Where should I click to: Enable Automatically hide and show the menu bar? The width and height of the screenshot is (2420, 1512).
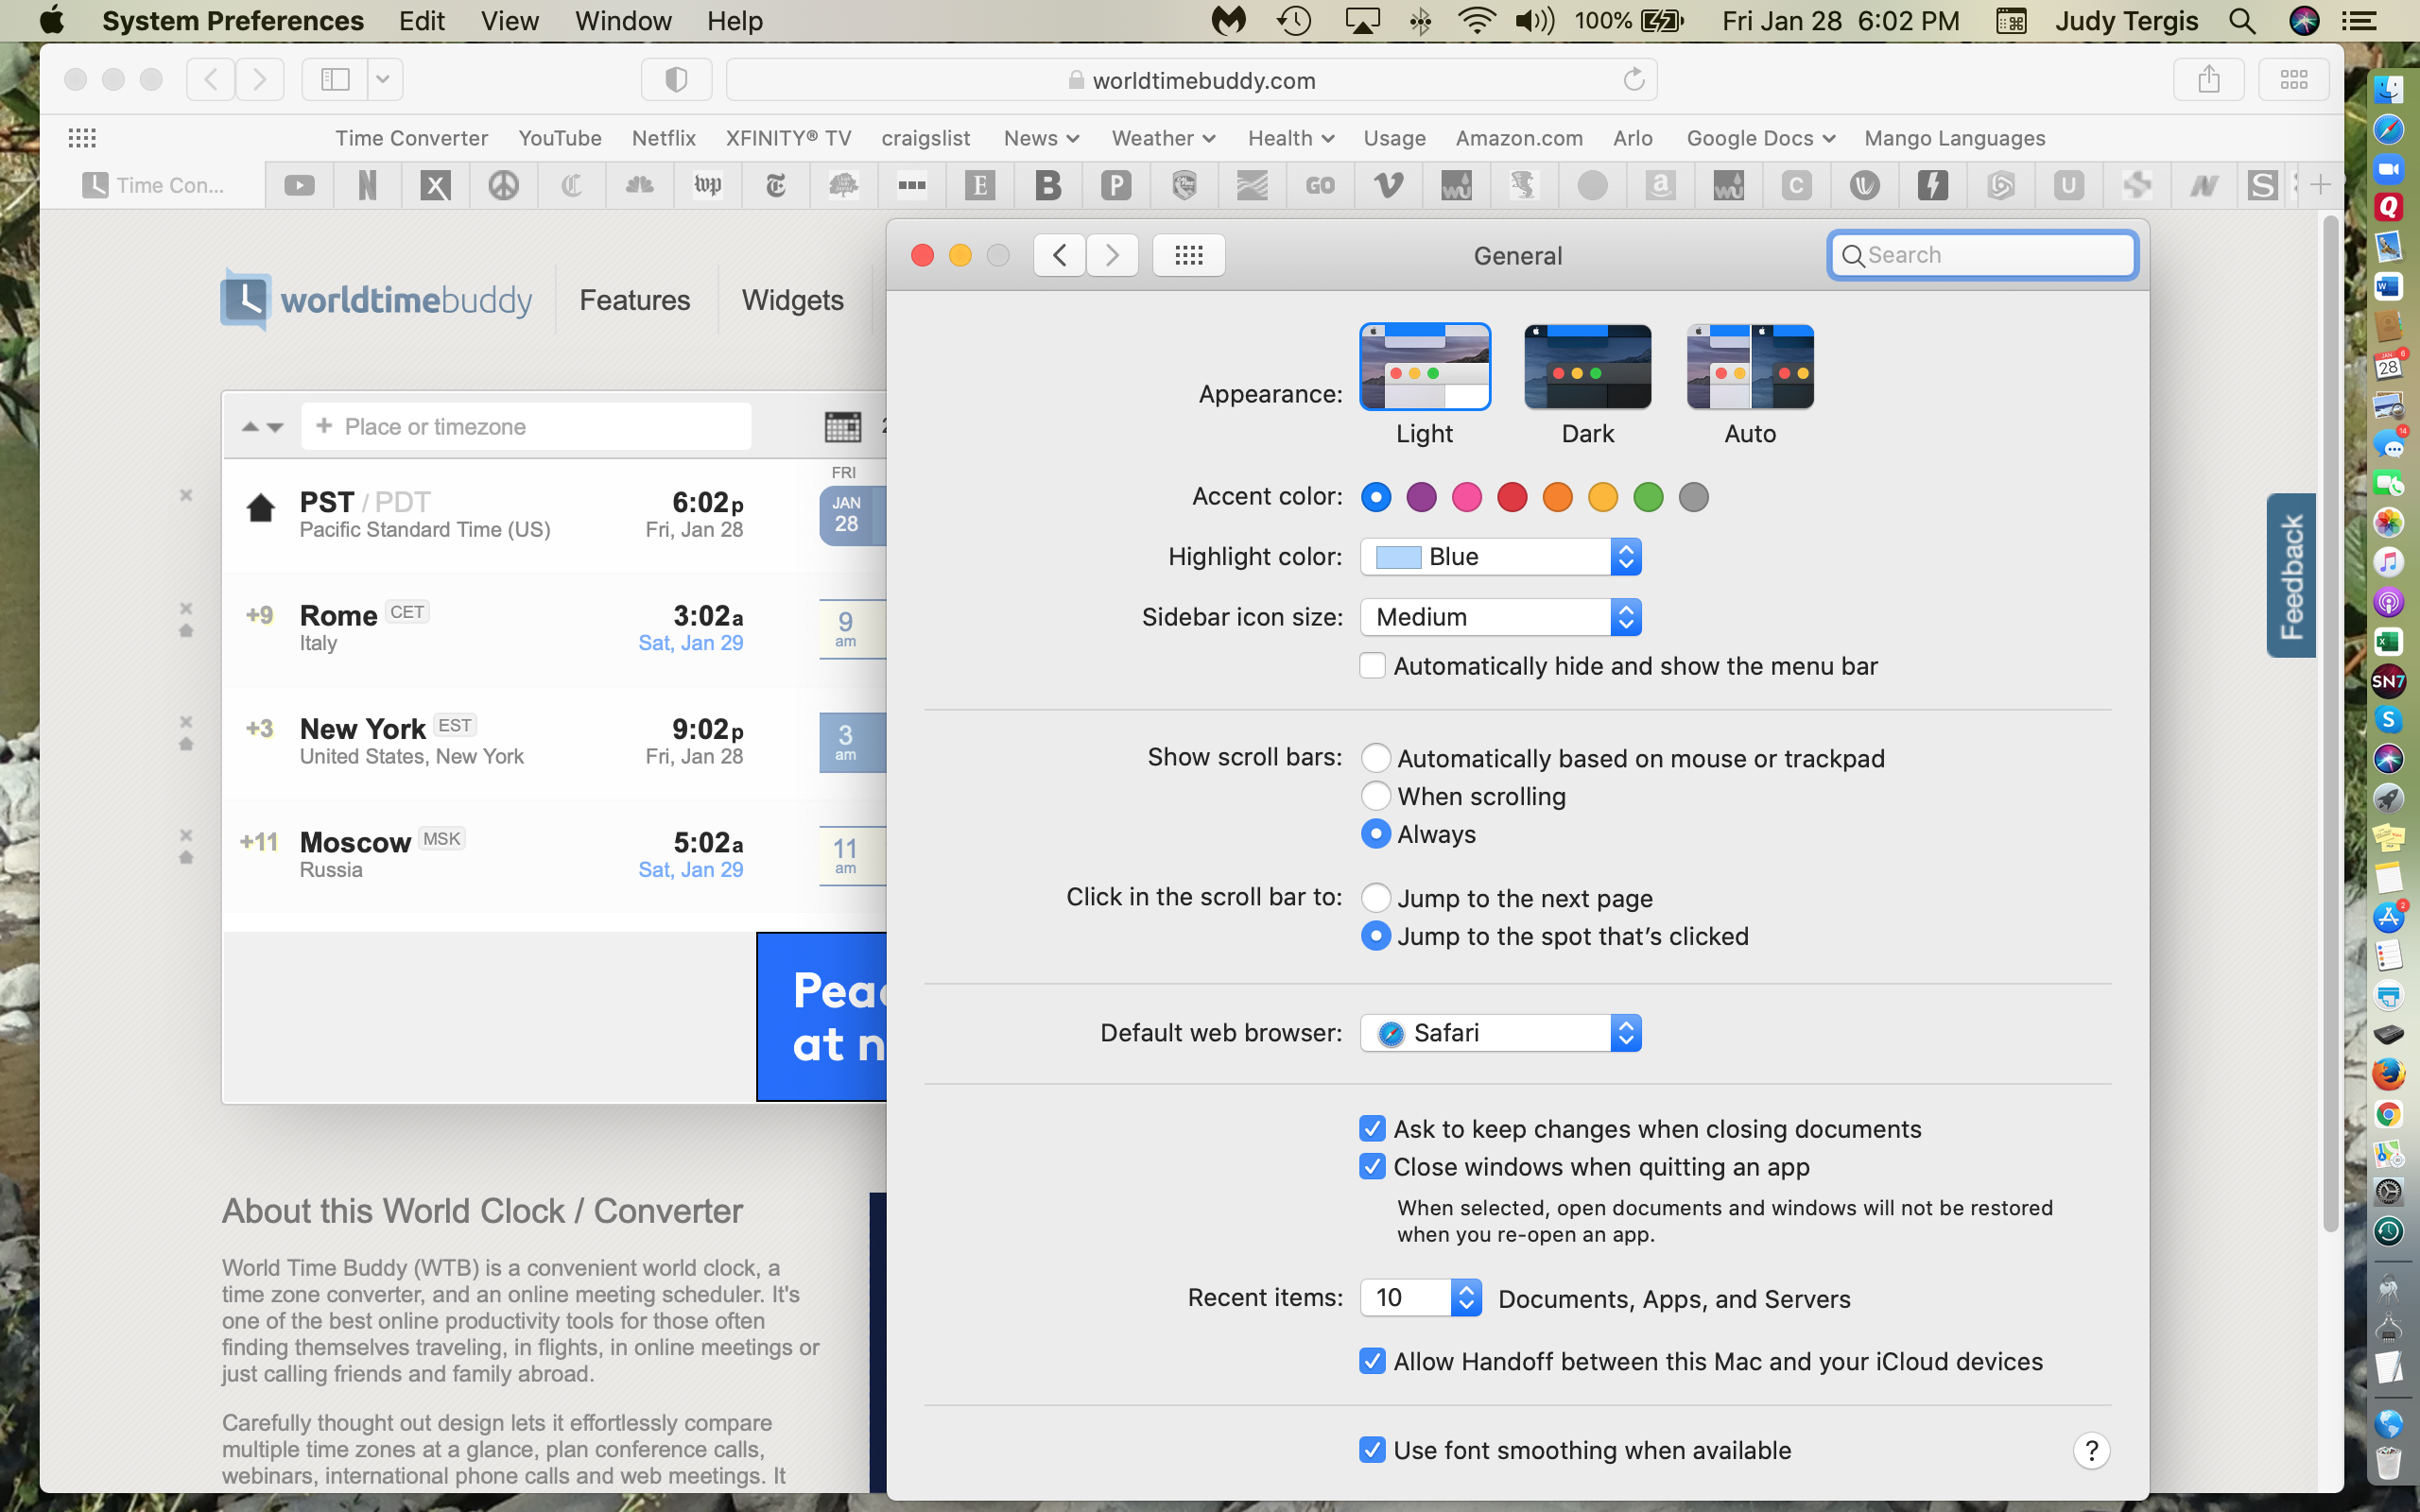(x=1372, y=665)
